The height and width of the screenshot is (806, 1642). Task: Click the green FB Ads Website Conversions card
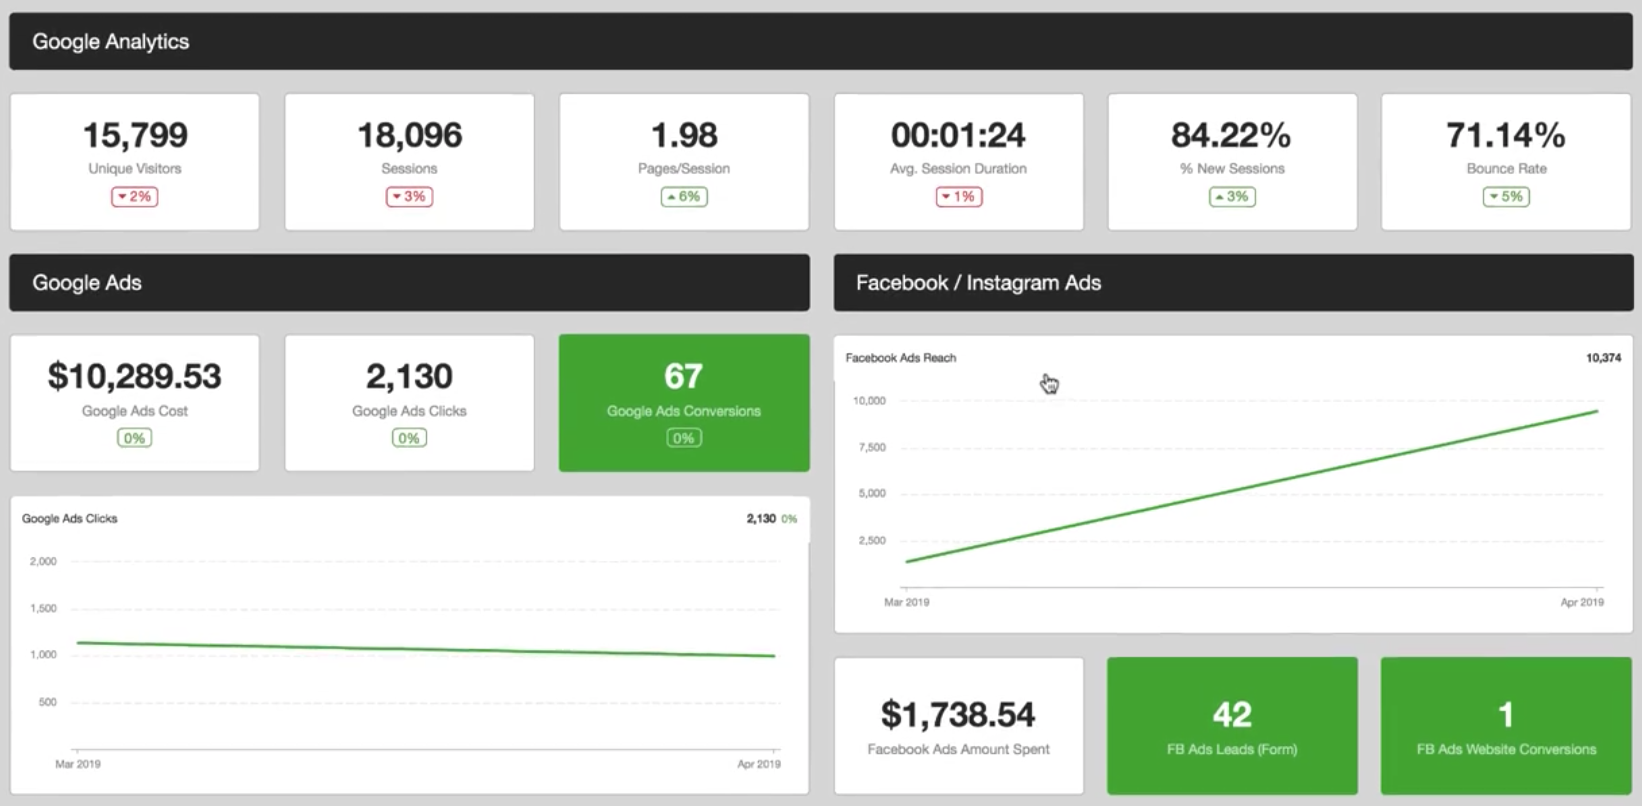[1506, 726]
